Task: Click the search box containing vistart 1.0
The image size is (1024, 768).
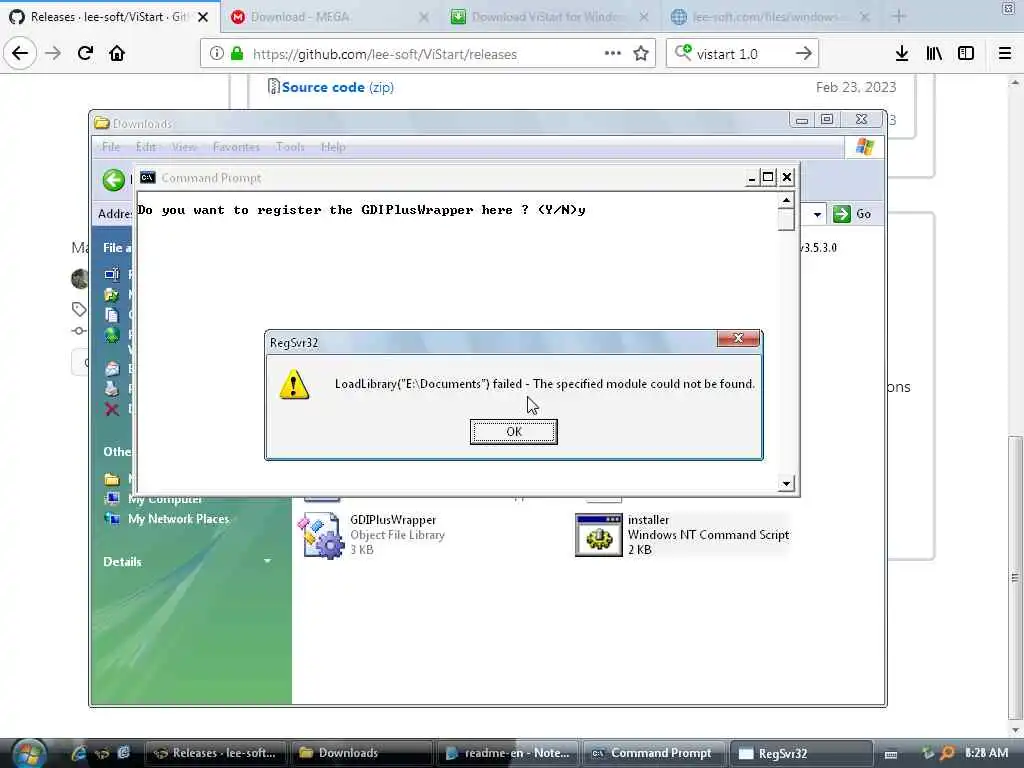Action: click(743, 54)
